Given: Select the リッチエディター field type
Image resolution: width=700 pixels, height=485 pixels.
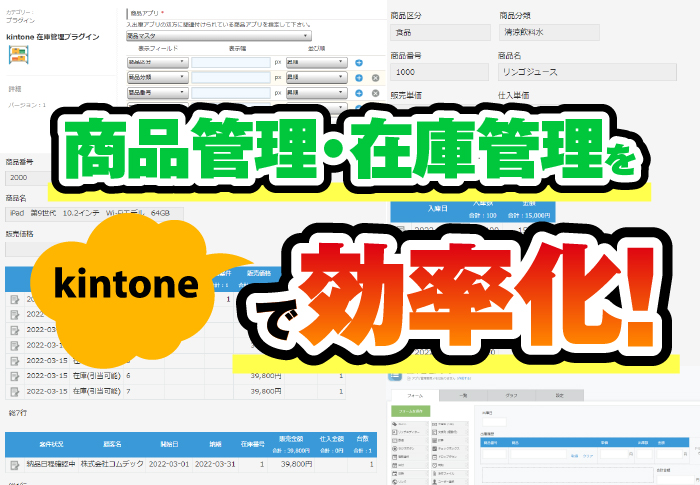Looking at the screenshot, I should coord(408,432).
